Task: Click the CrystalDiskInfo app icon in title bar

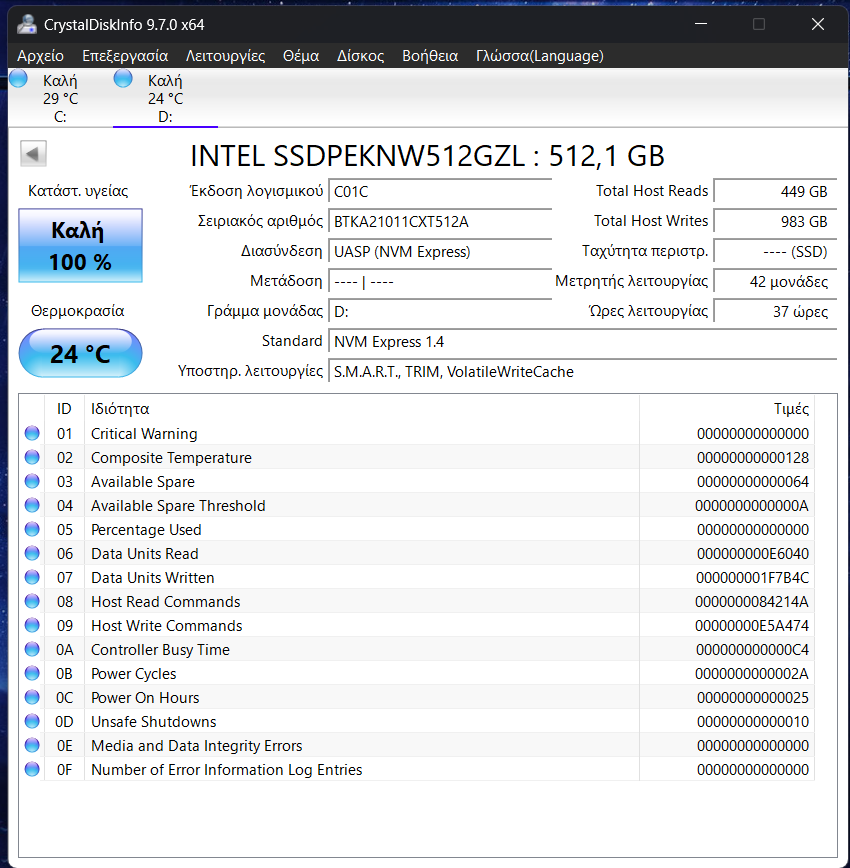Action: [x=26, y=24]
